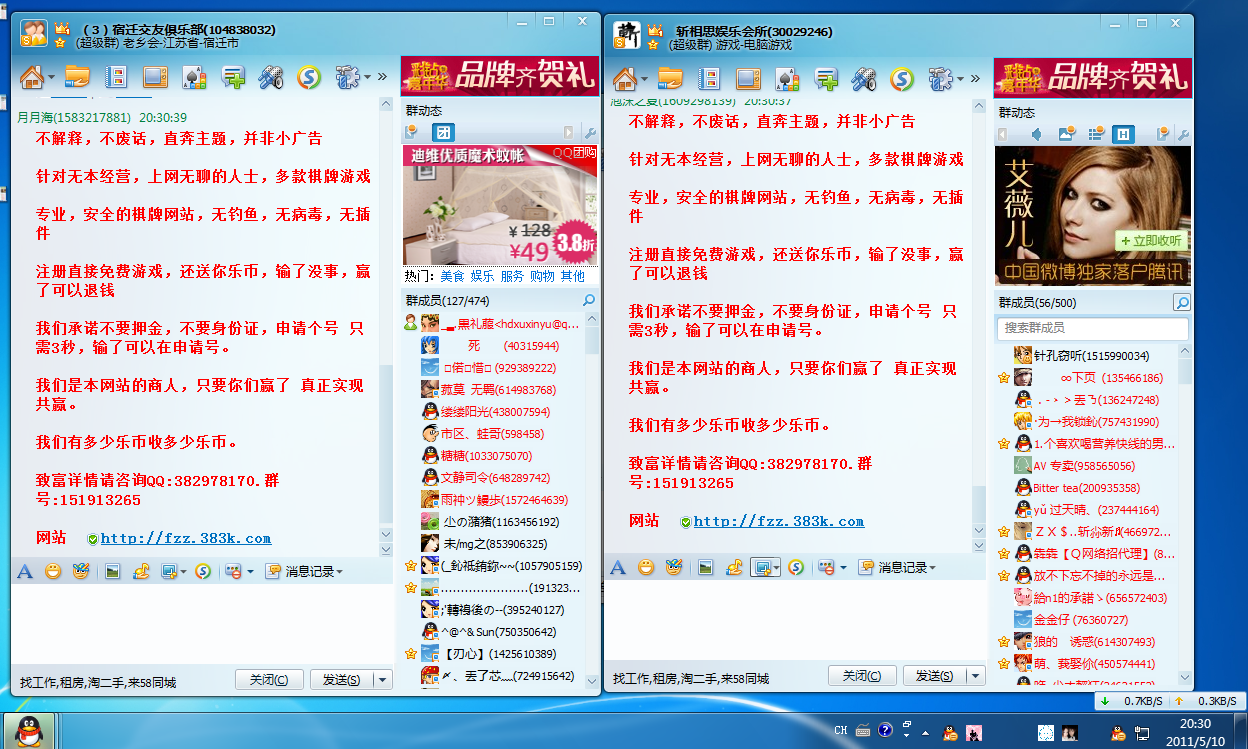This screenshot has height=749, width=1248.
Task: Launch card games icon in 新相思娱乐会所 window
Action: [788, 79]
